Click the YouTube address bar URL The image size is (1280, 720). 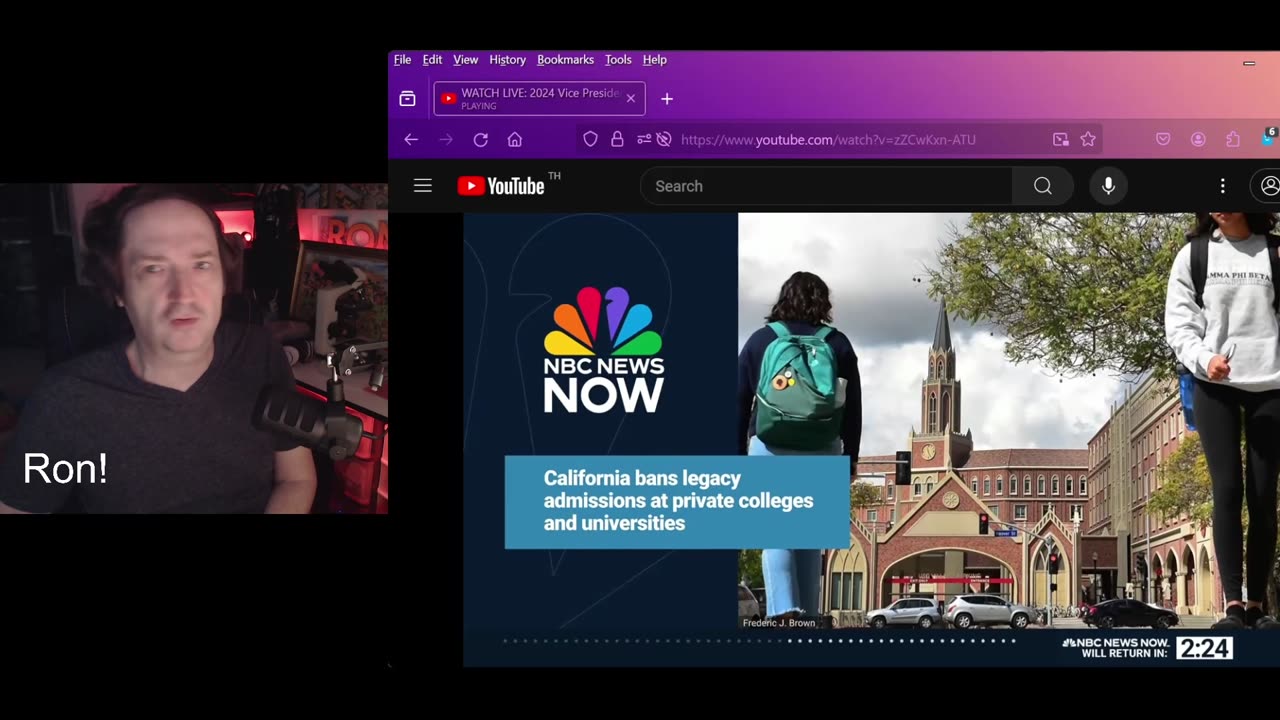tap(828, 140)
